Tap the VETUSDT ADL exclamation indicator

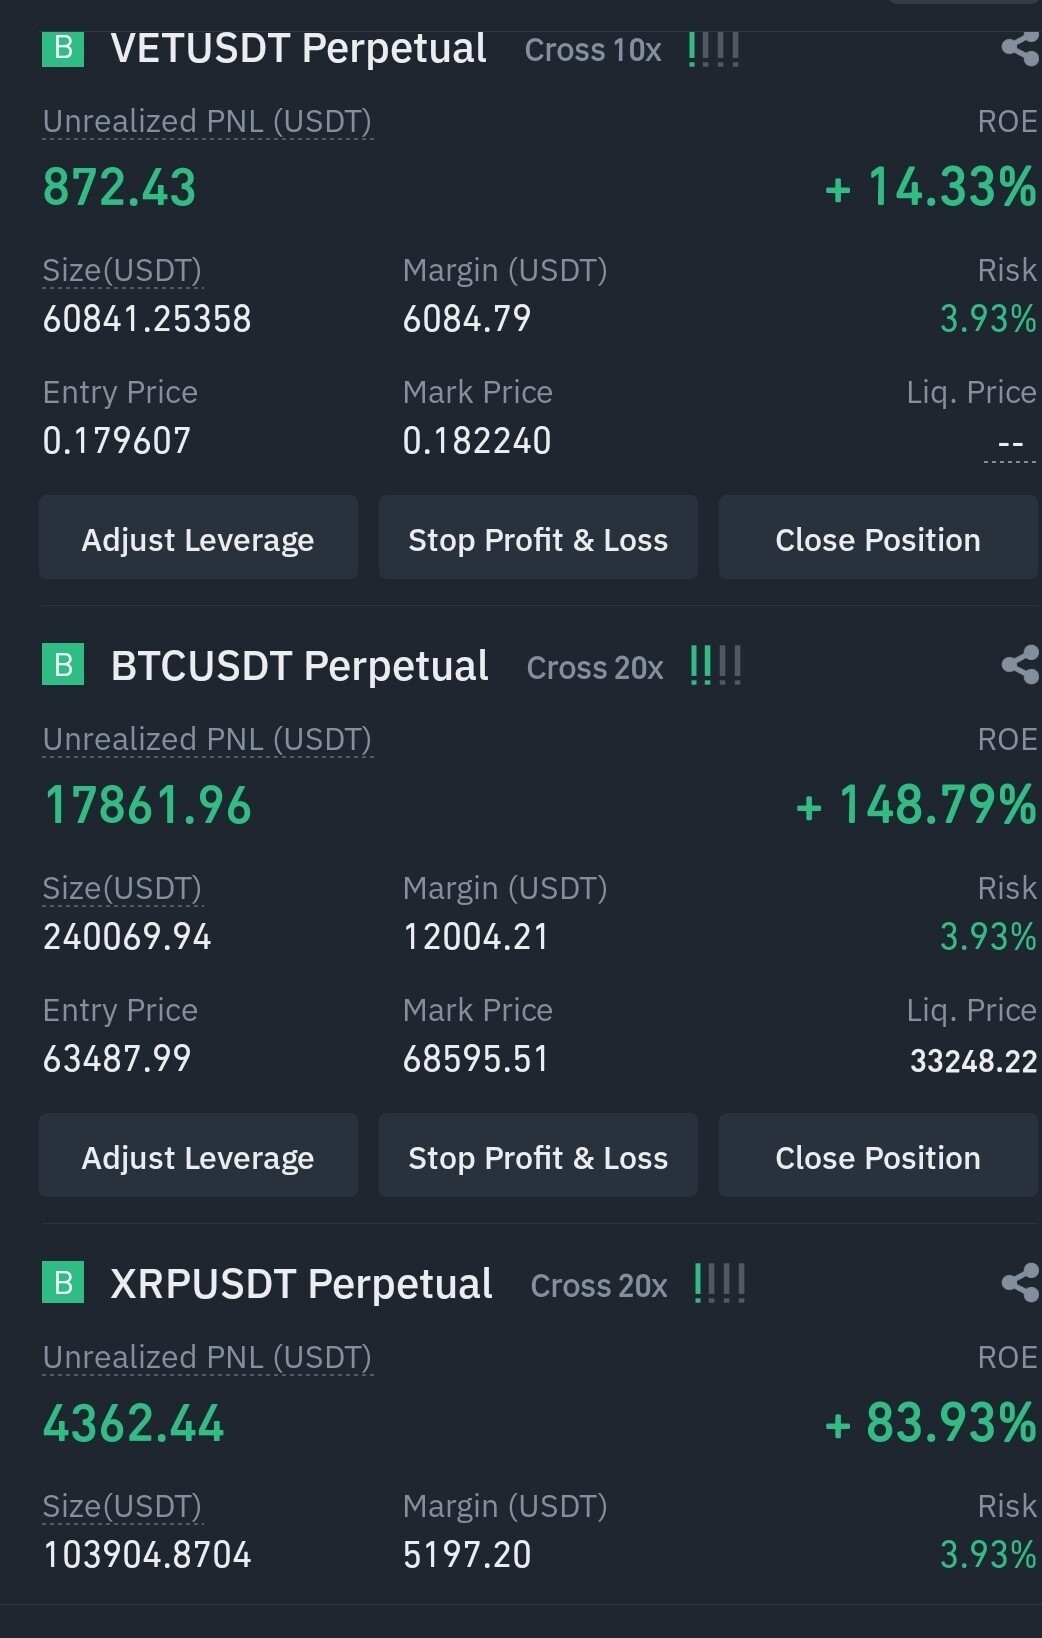714,50
